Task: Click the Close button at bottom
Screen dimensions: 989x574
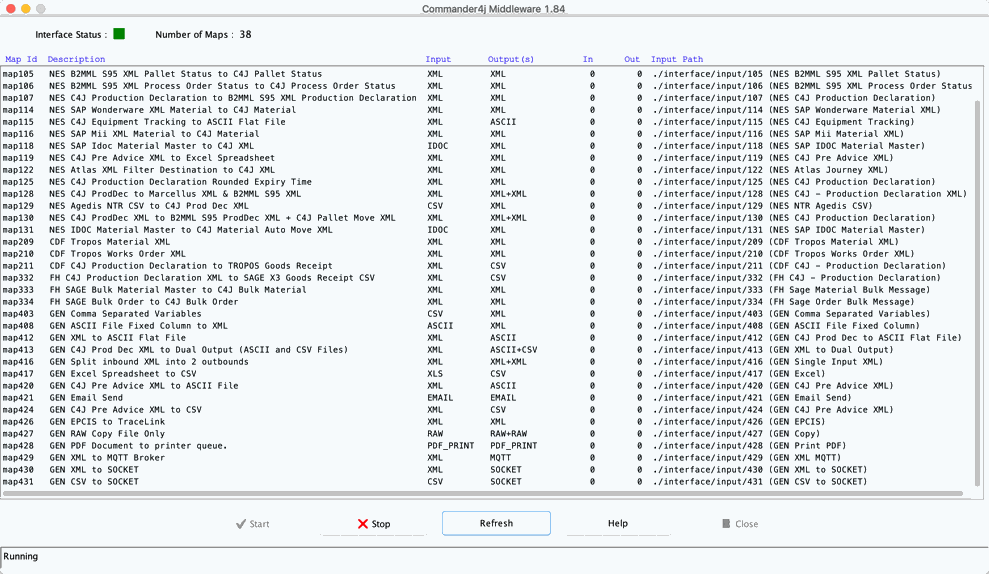Action: 740,524
